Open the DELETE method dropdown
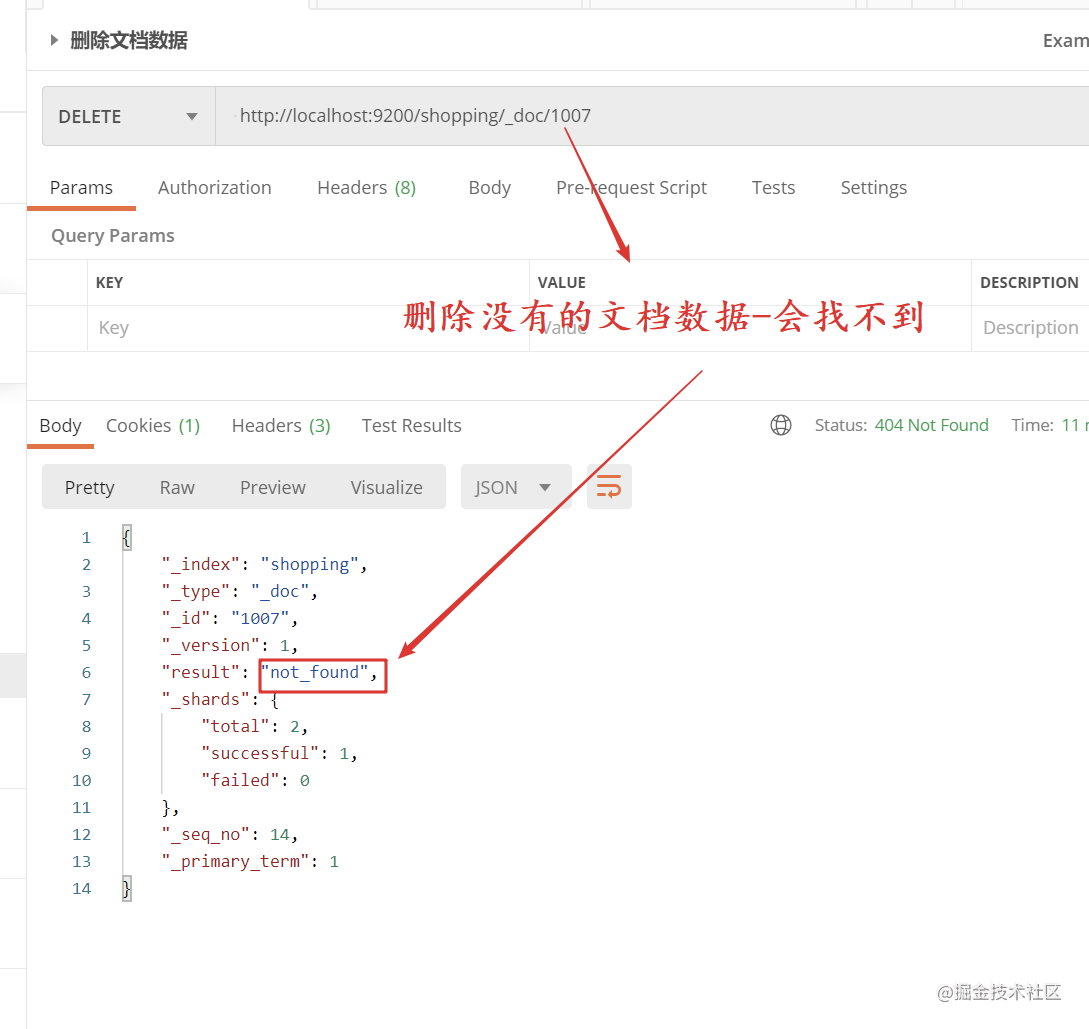The width and height of the screenshot is (1089, 1029). (128, 116)
